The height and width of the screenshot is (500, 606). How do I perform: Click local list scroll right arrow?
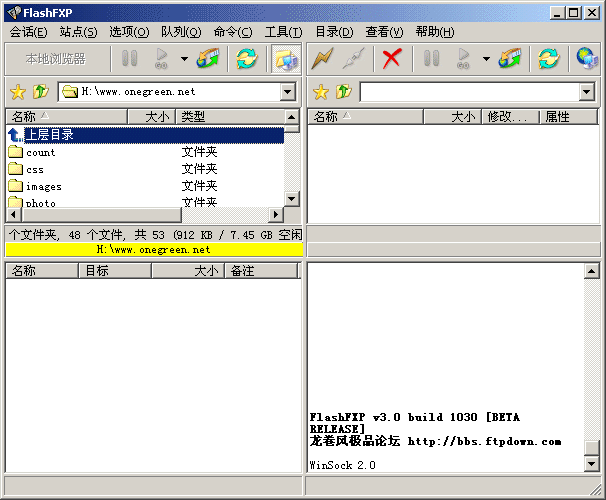(x=276, y=214)
